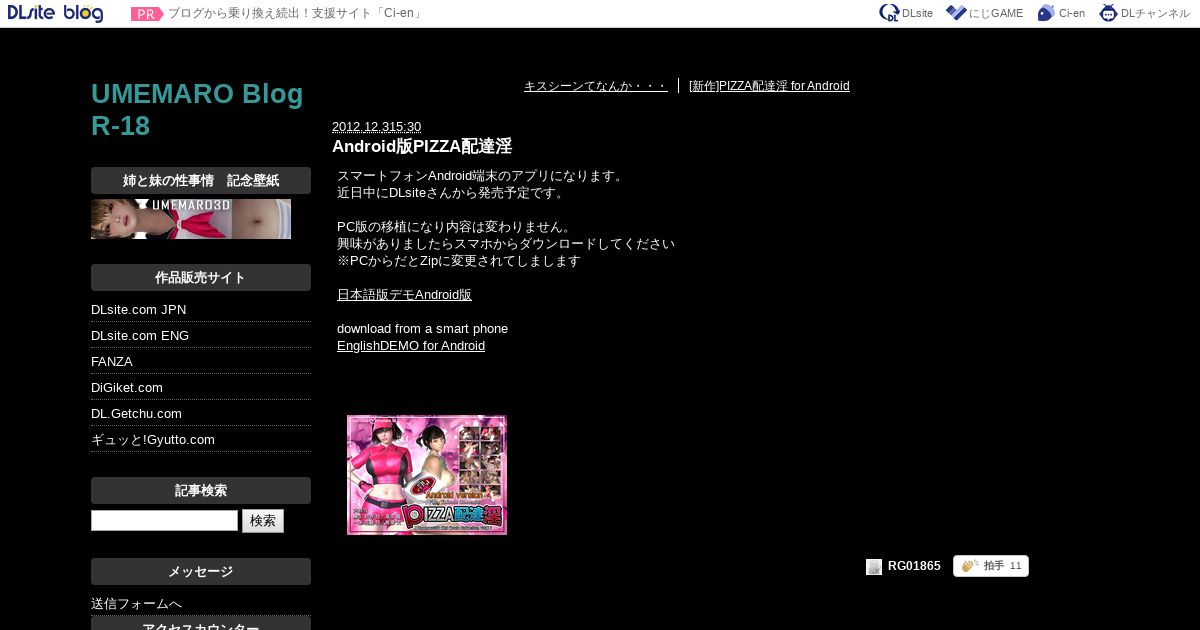Click the DLチャンネル icon
Screen dimensions: 1200x630
(x=1108, y=13)
